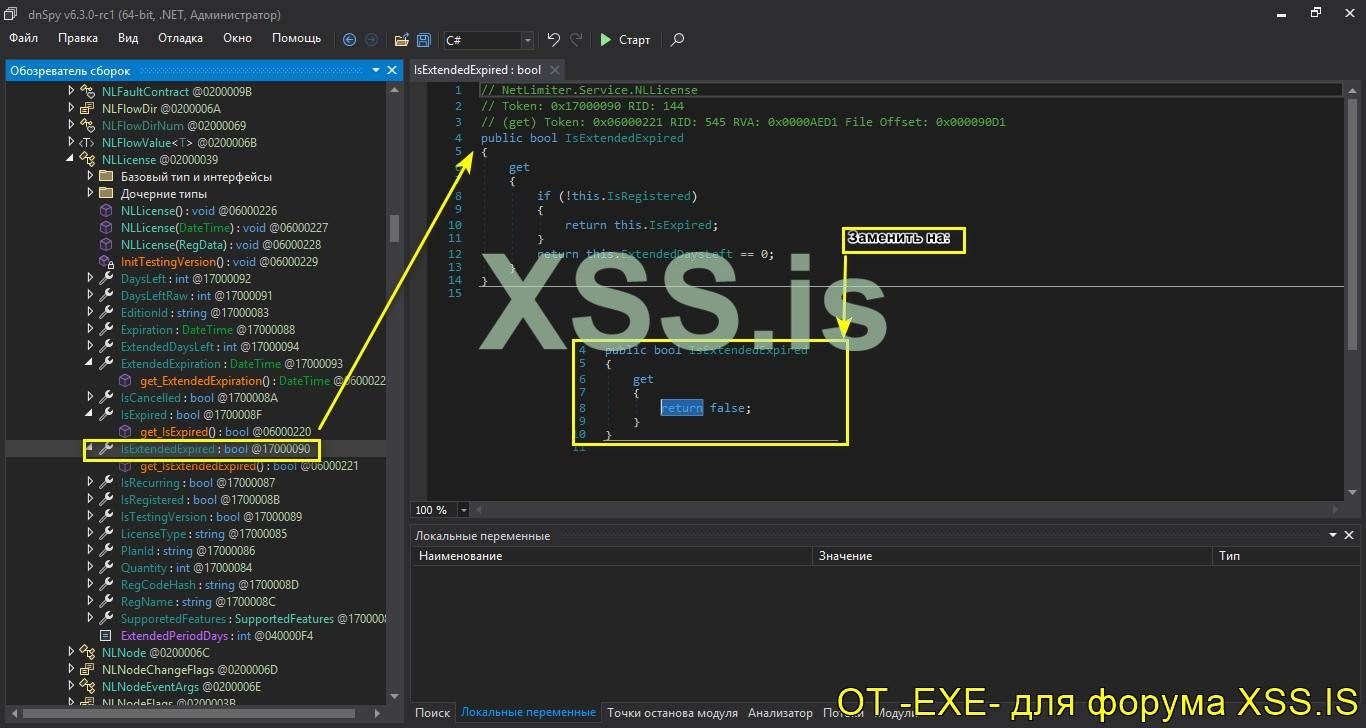Open the Обозреватель сборок panel options arrow

click(x=376, y=70)
